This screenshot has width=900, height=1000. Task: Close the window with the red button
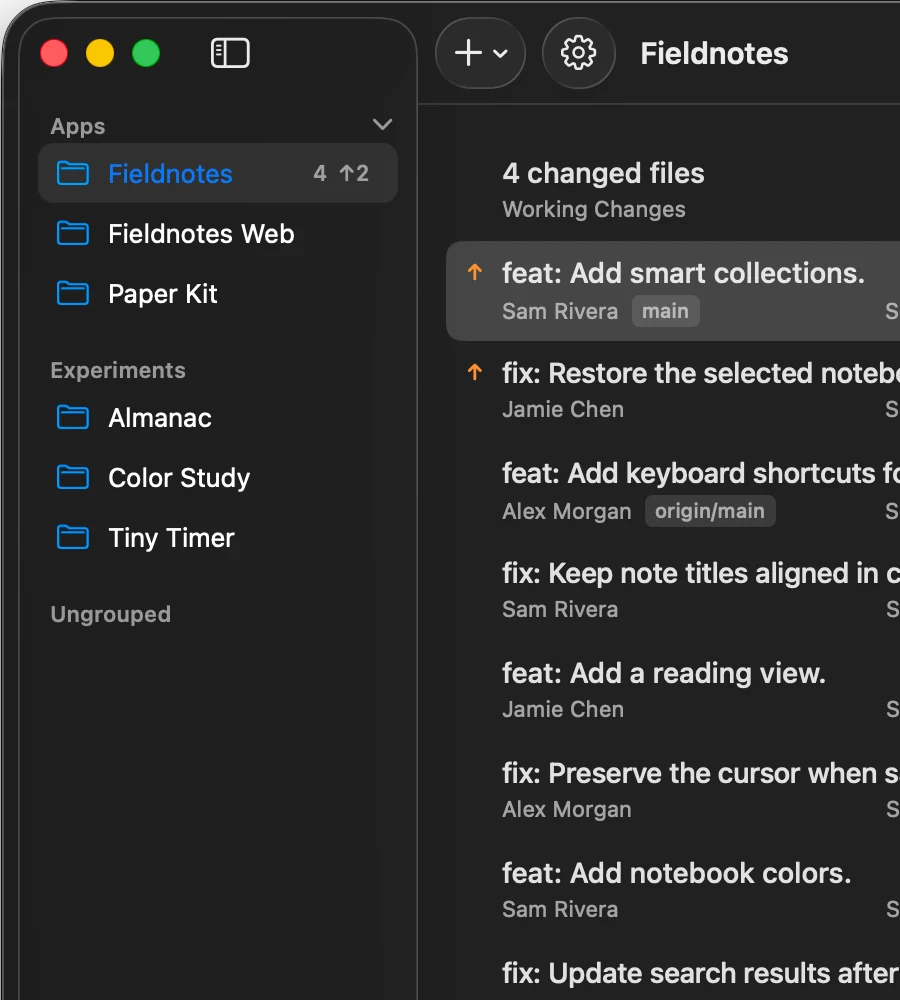click(54, 53)
